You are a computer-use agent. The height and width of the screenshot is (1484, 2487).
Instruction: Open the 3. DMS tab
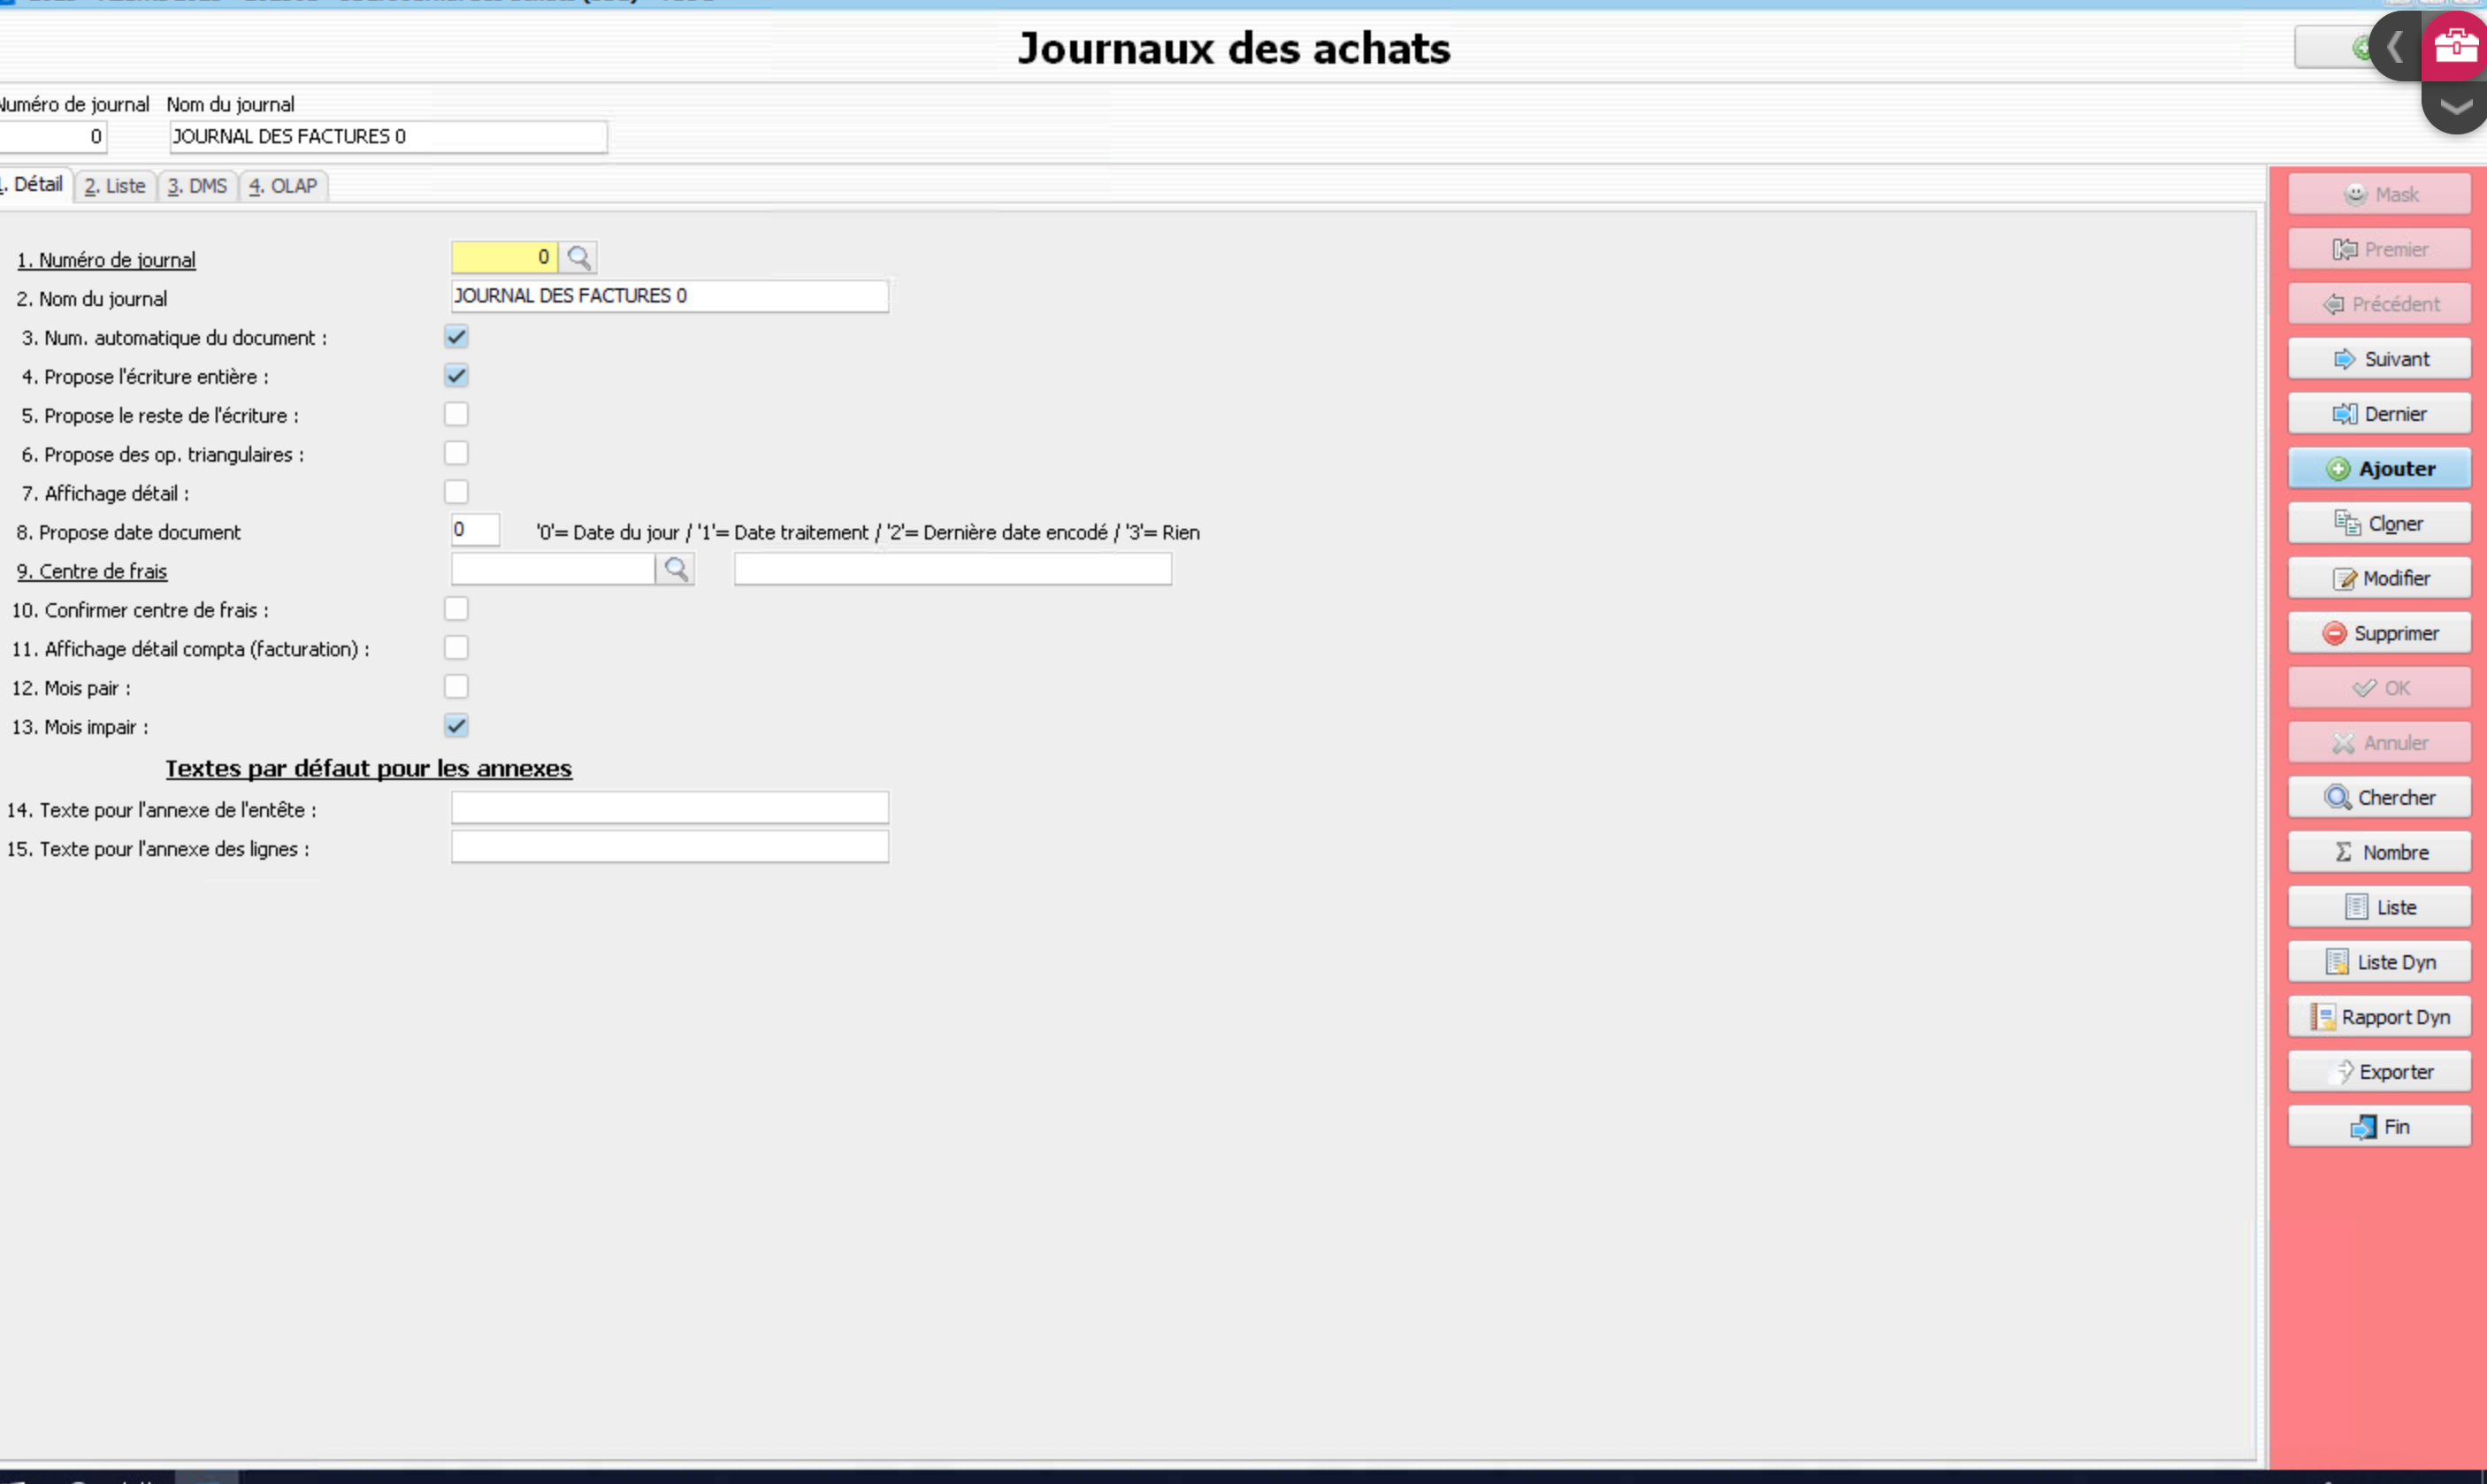197,186
